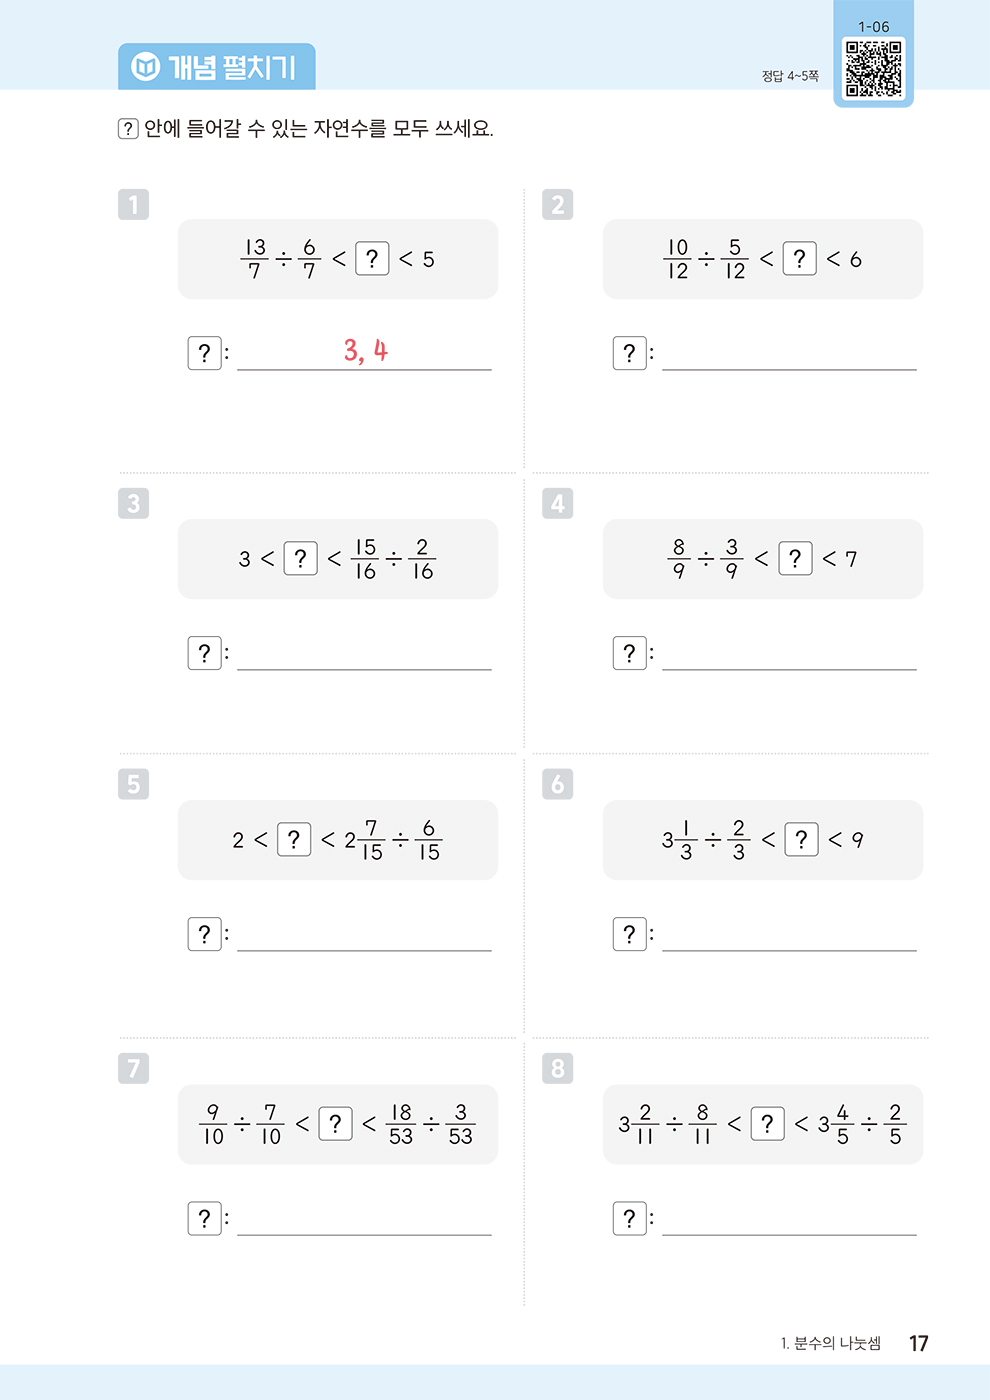The height and width of the screenshot is (1400, 990).
Task: Click the answer line for problem 3
Action: click(x=364, y=669)
